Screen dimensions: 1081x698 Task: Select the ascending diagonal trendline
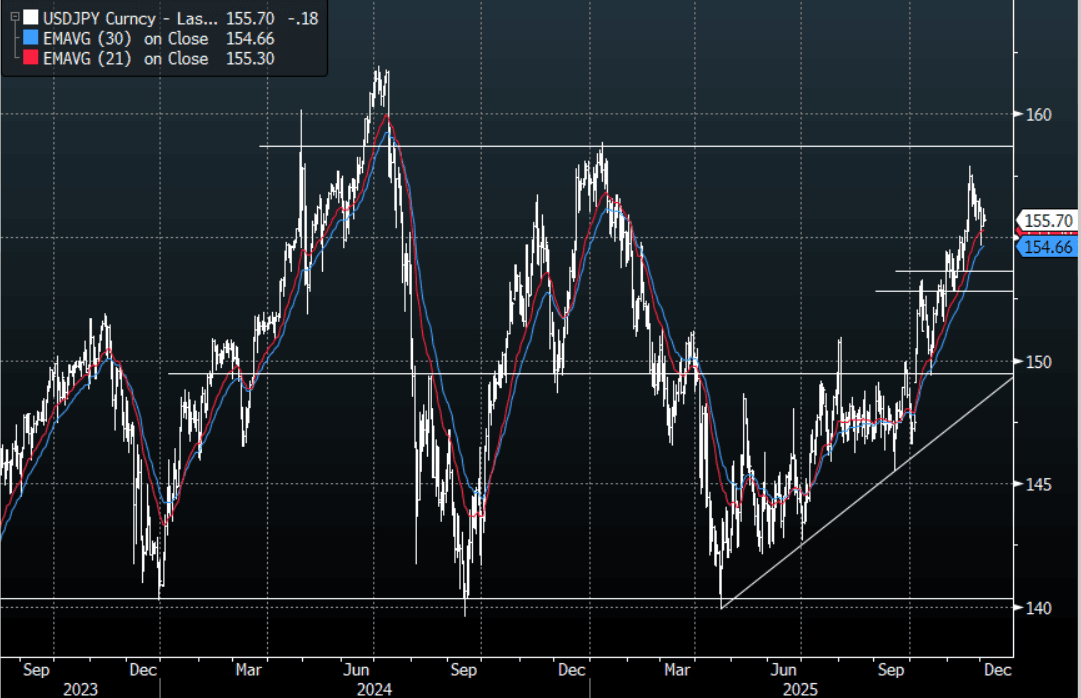tap(868, 493)
